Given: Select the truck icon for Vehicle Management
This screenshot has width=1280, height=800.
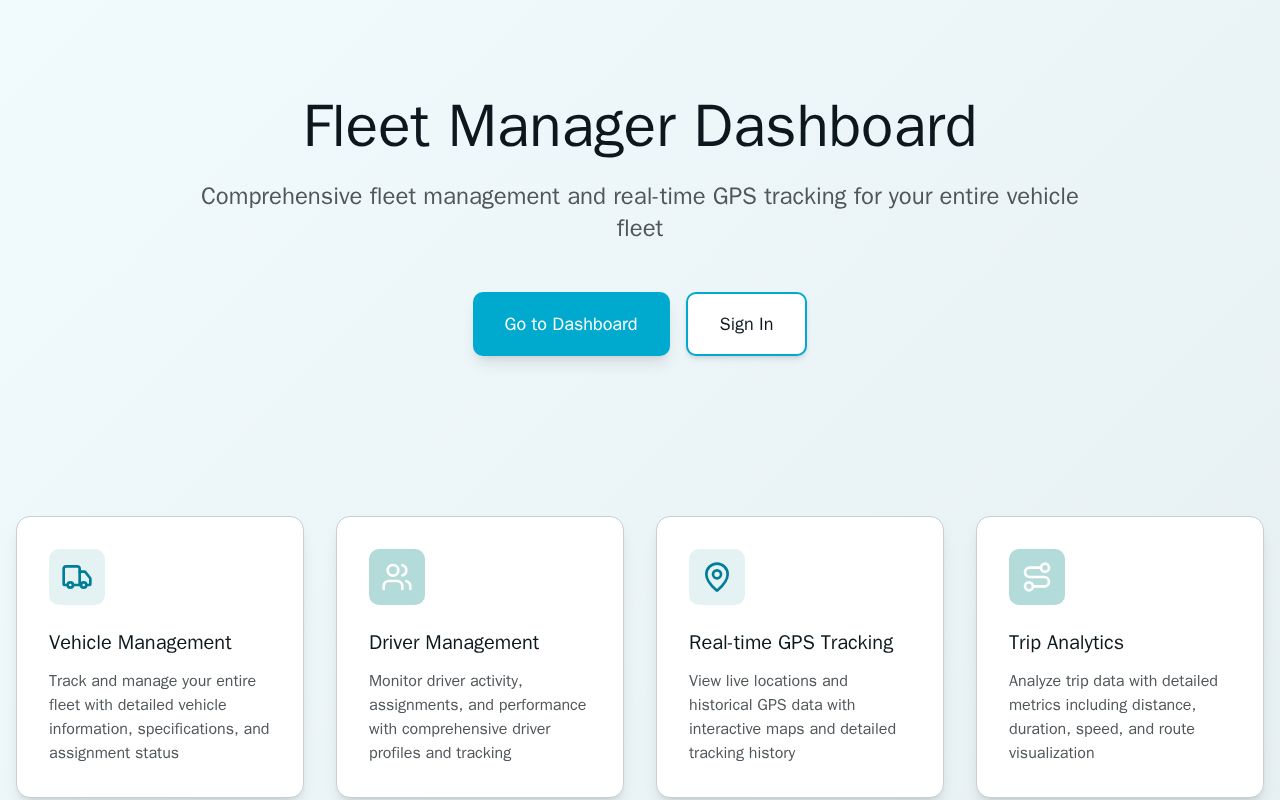Looking at the screenshot, I should (x=77, y=577).
